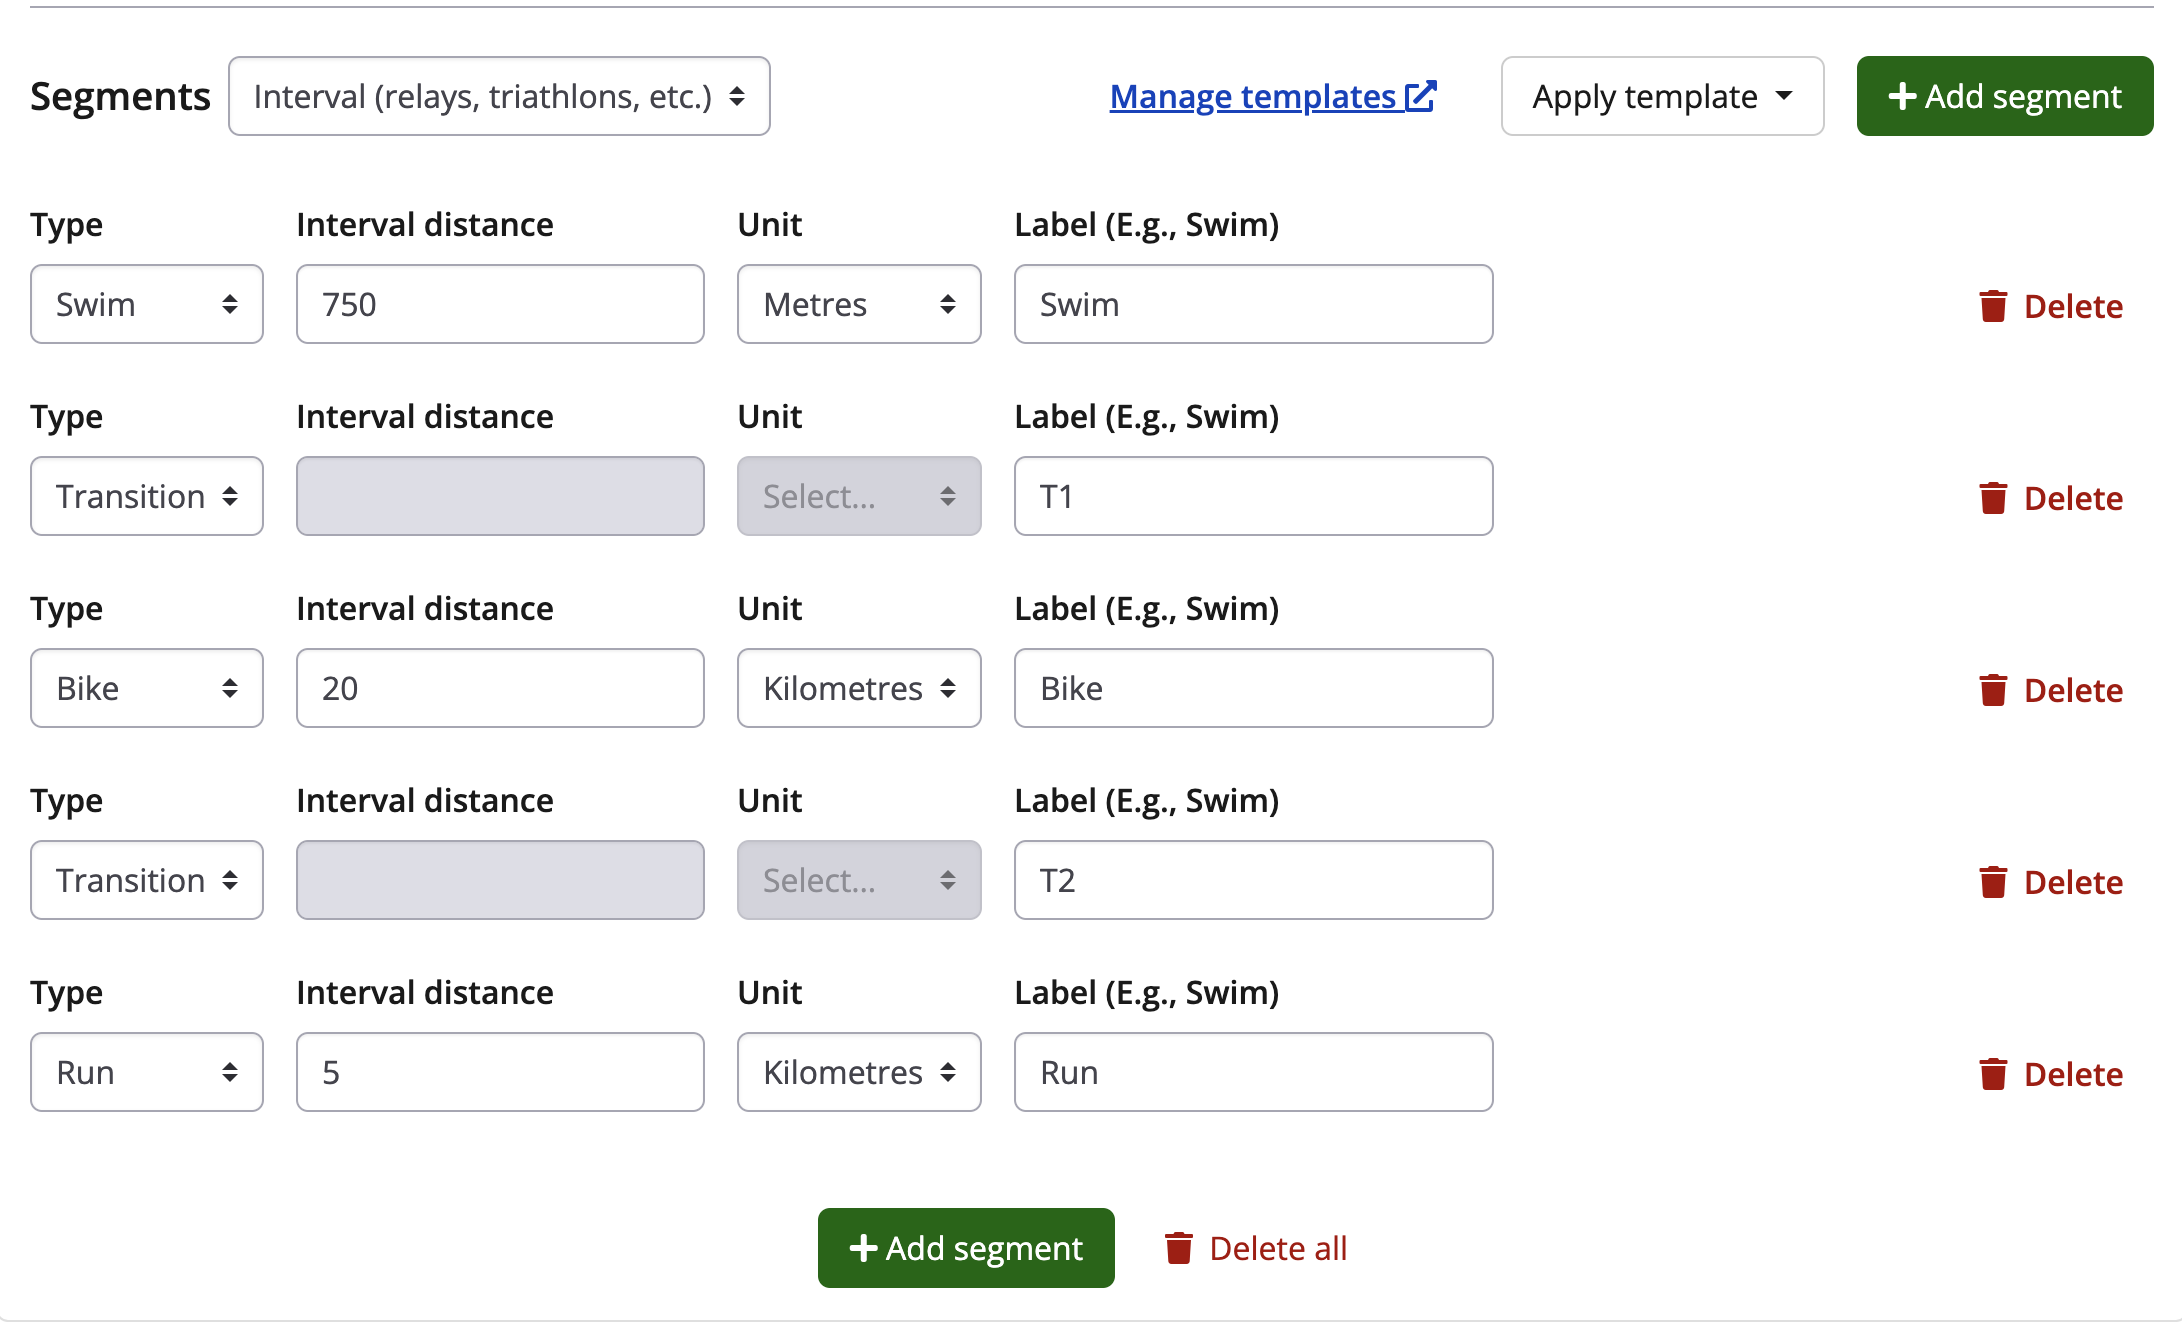The image size is (2182, 1336).
Task: Focus the T1 label text field
Action: click(x=1253, y=496)
